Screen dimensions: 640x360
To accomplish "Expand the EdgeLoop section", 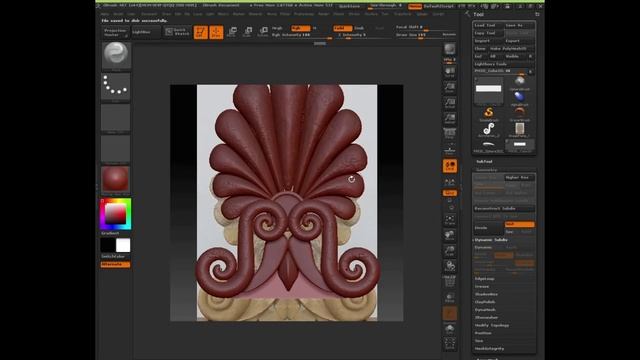I will pyautogui.click(x=484, y=279).
